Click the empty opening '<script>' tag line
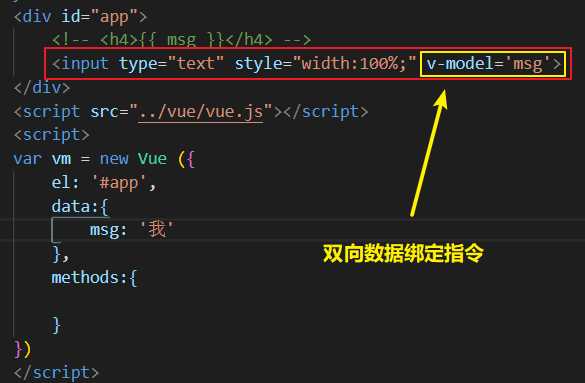 (x=51, y=135)
